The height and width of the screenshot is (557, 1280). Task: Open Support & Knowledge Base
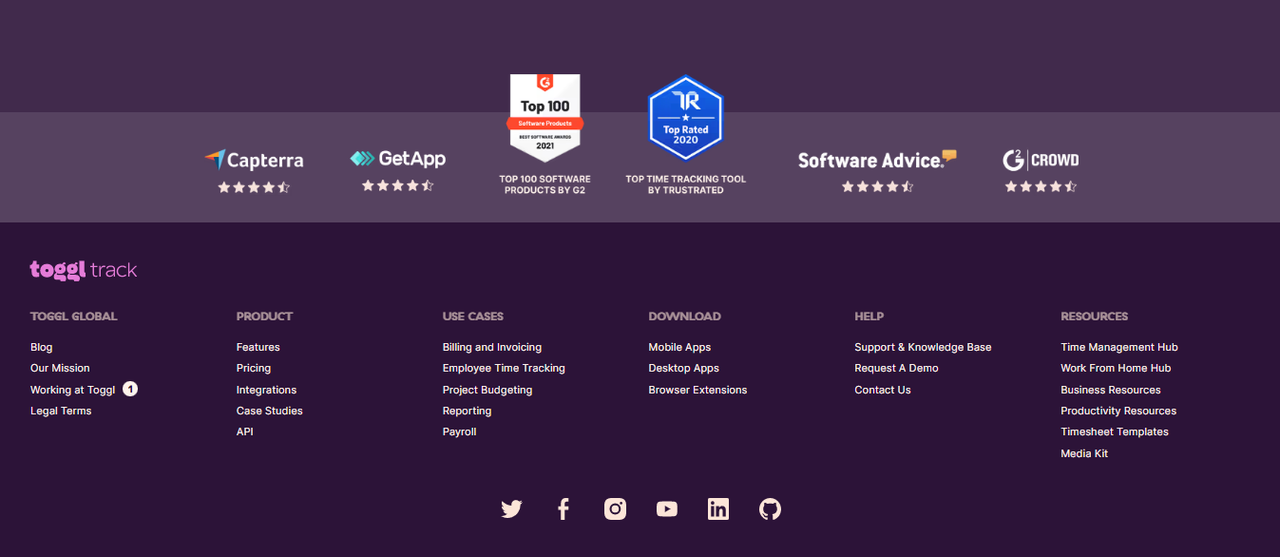coord(923,347)
